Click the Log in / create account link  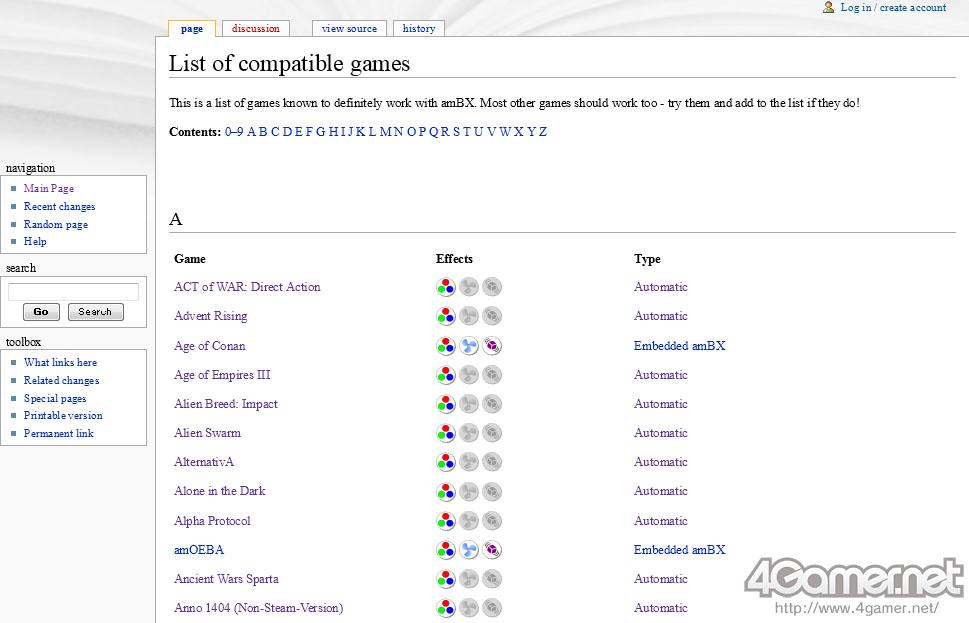(x=893, y=7)
